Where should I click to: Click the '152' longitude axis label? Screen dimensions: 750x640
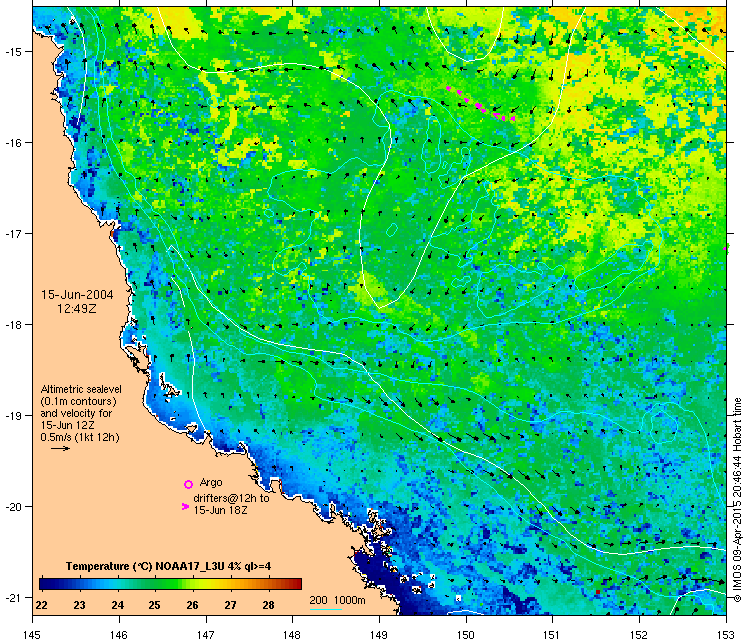640,634
